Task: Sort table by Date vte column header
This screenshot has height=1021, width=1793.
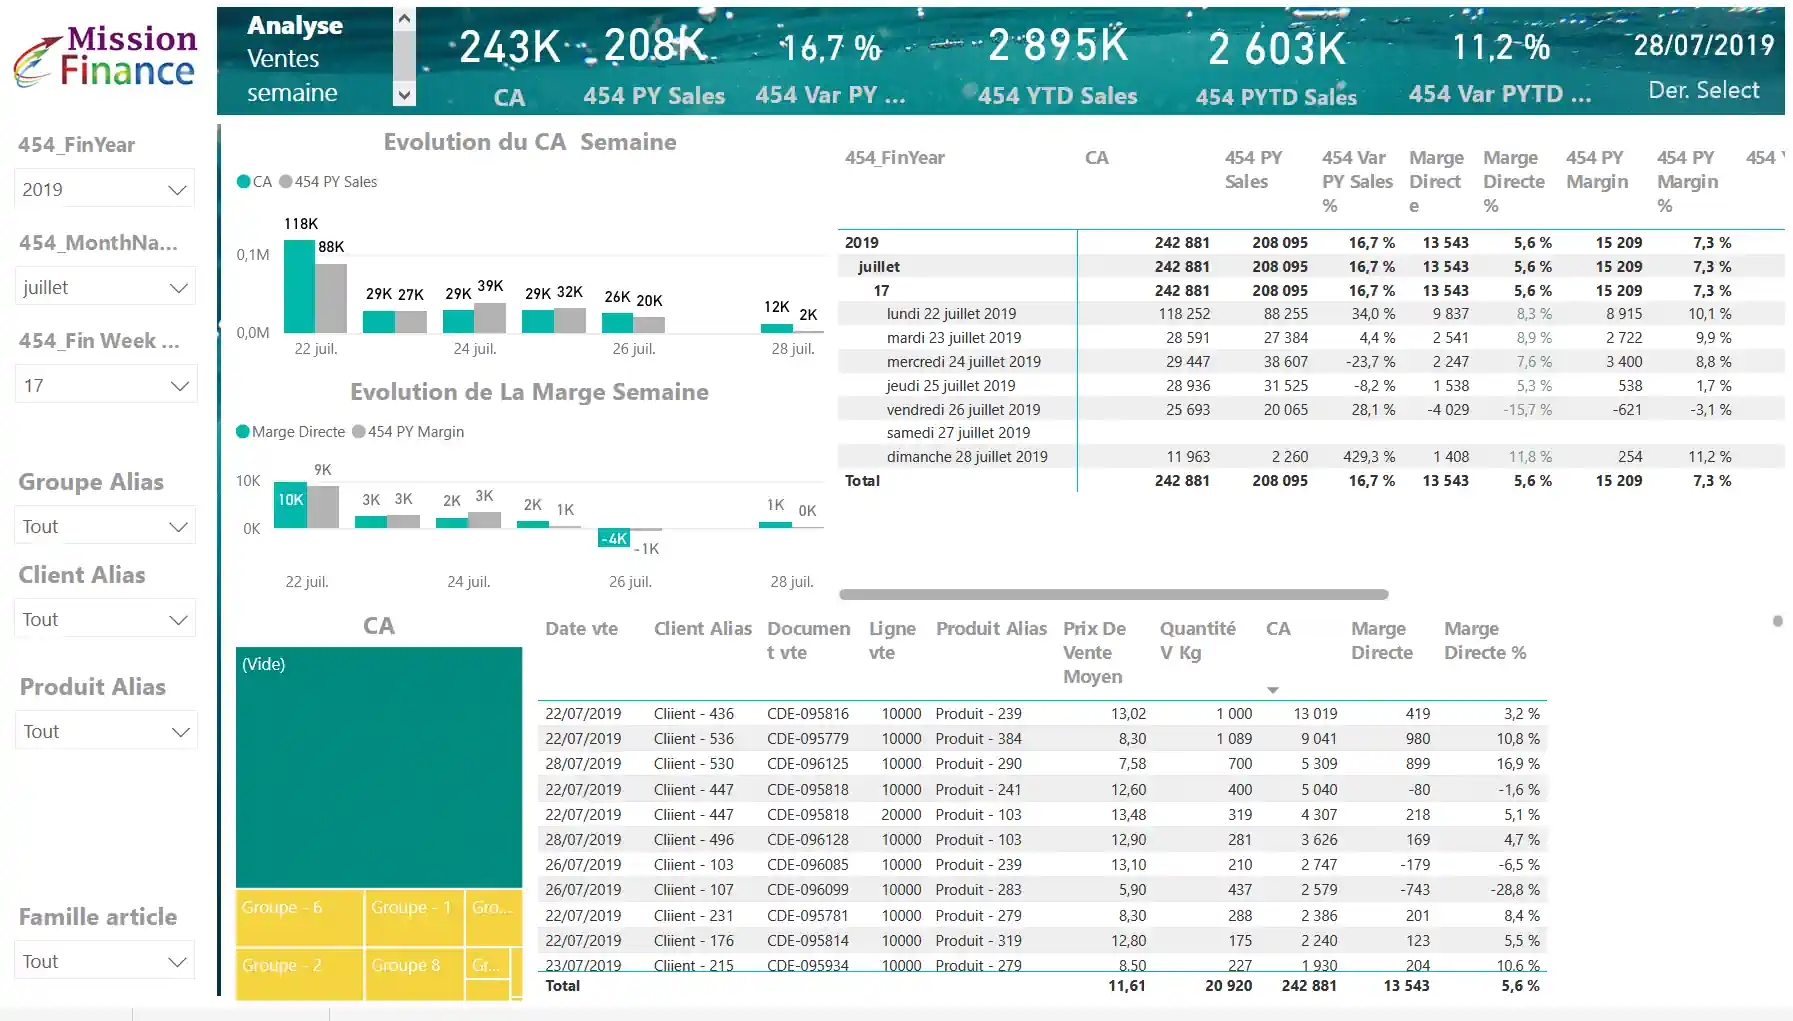Action: pos(581,629)
